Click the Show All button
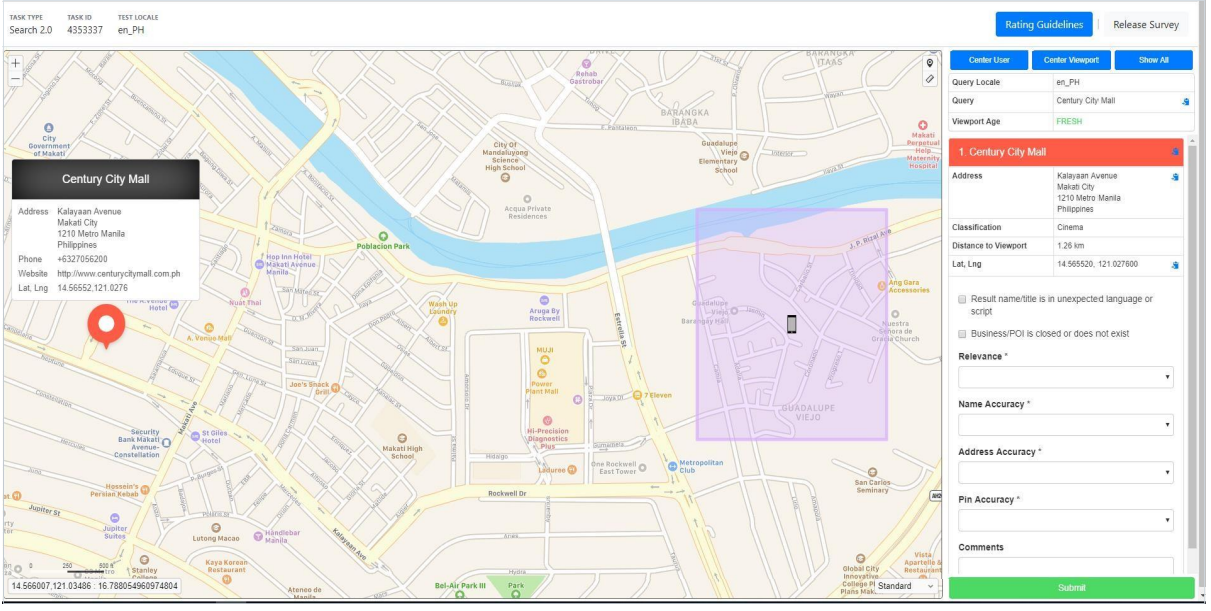The image size is (1211, 611). 1153,61
